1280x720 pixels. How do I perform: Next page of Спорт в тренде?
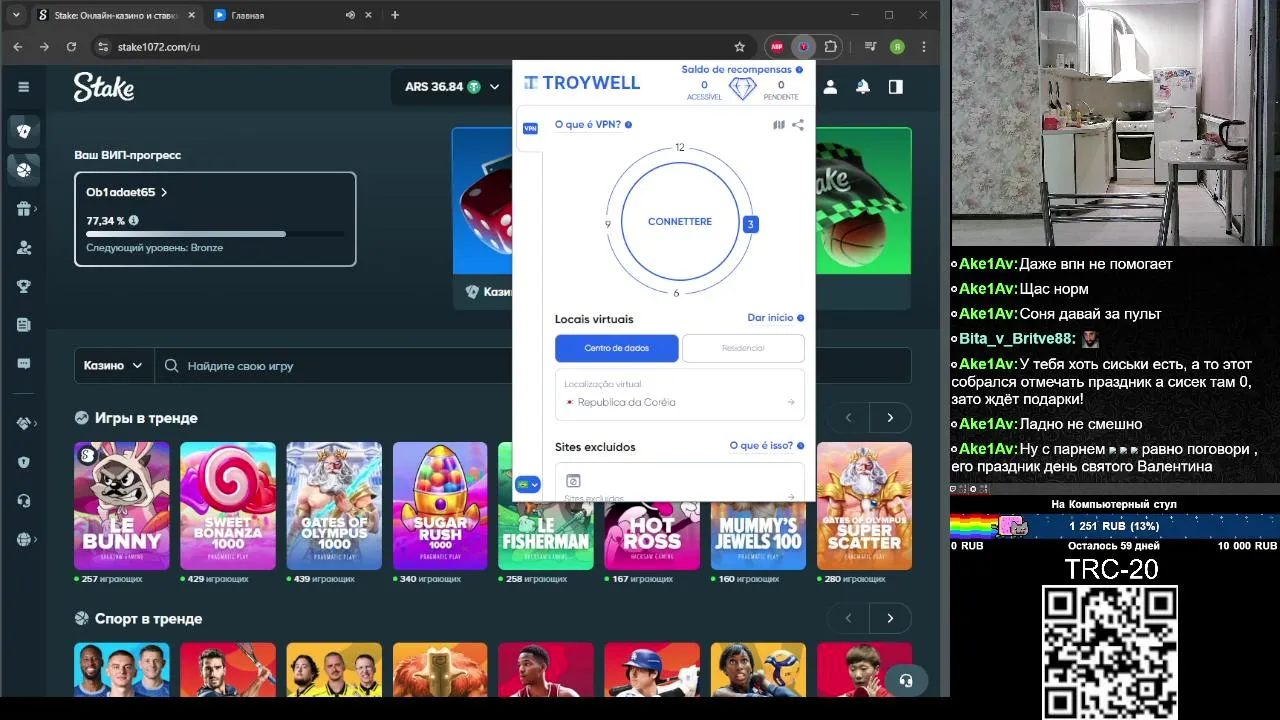click(x=890, y=619)
